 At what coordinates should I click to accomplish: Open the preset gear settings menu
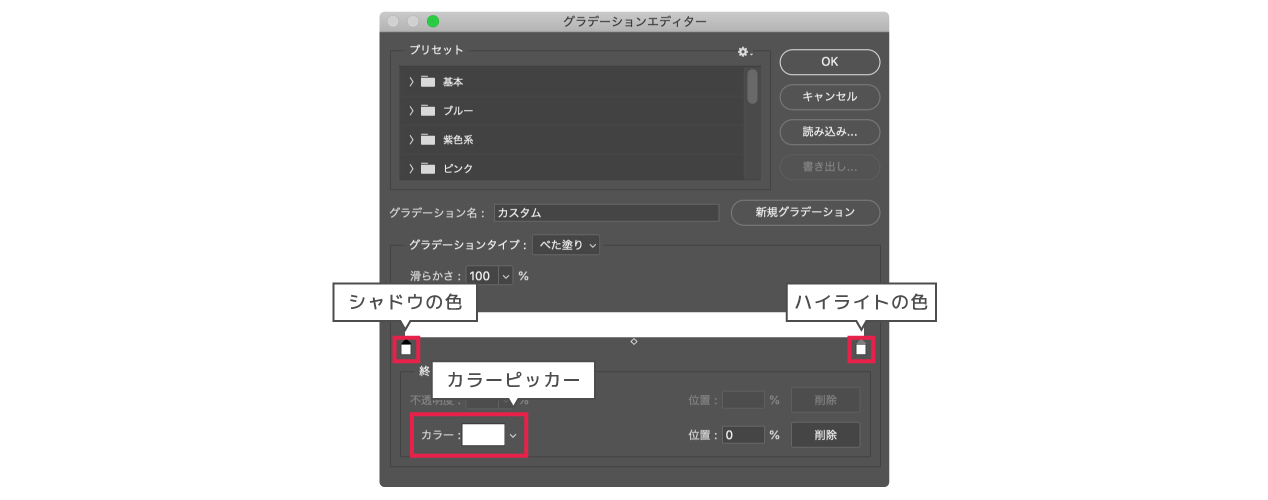pos(743,51)
